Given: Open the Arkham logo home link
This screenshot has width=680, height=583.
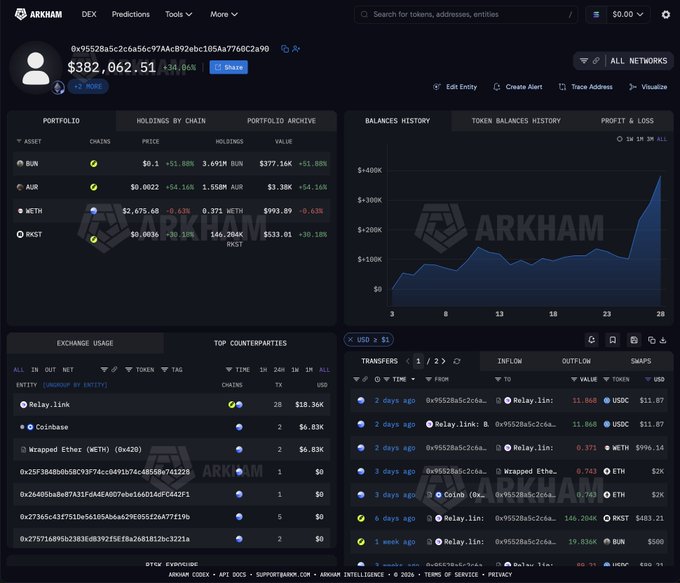Looking at the screenshot, I should click(38, 14).
